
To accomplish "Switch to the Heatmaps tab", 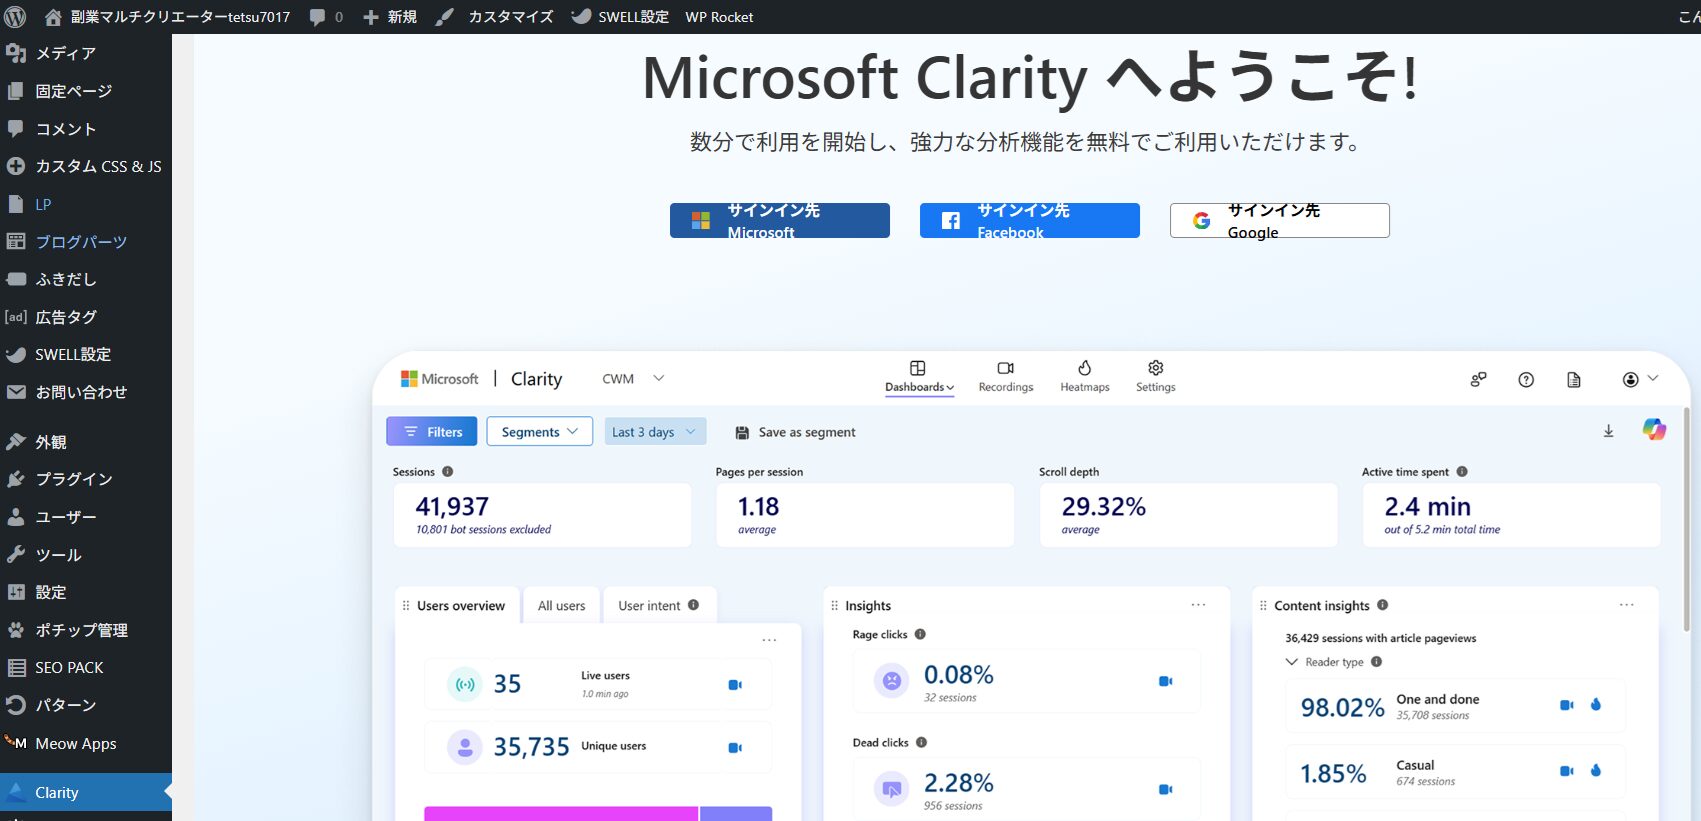I will click(1085, 377).
